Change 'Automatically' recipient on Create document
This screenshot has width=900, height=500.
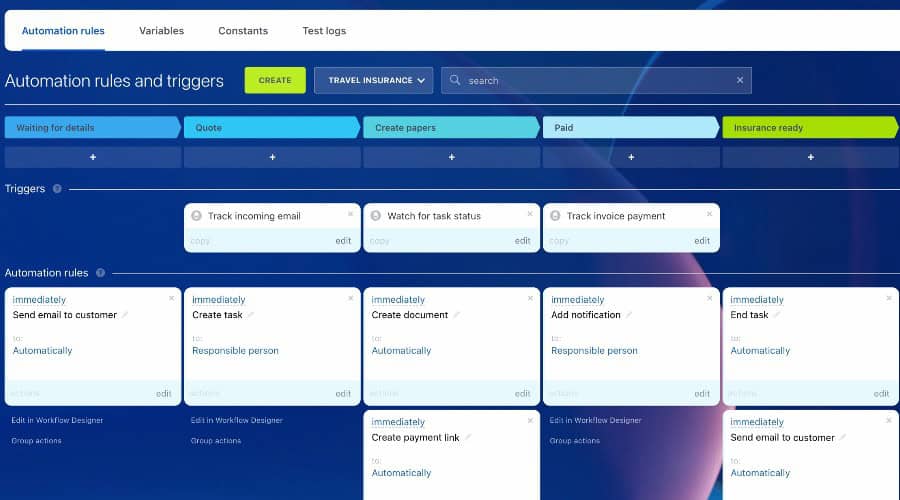(401, 350)
